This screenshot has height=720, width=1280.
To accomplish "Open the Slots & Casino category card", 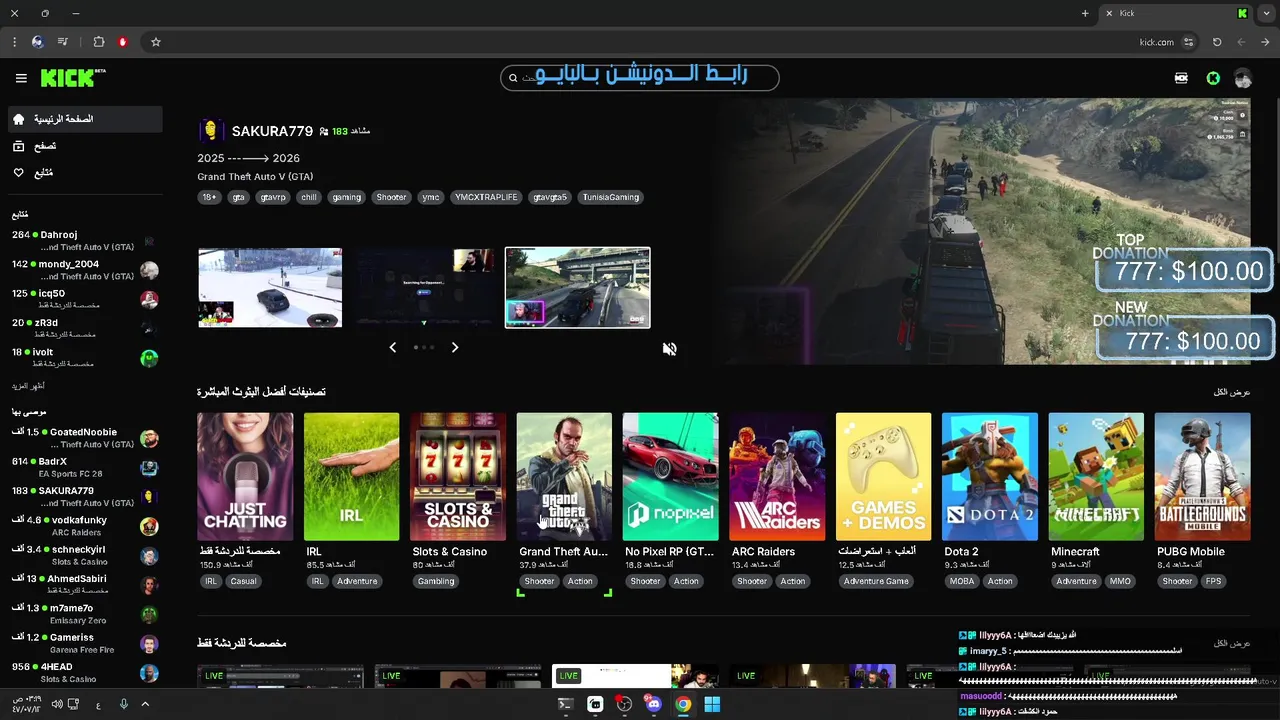I will coord(458,477).
